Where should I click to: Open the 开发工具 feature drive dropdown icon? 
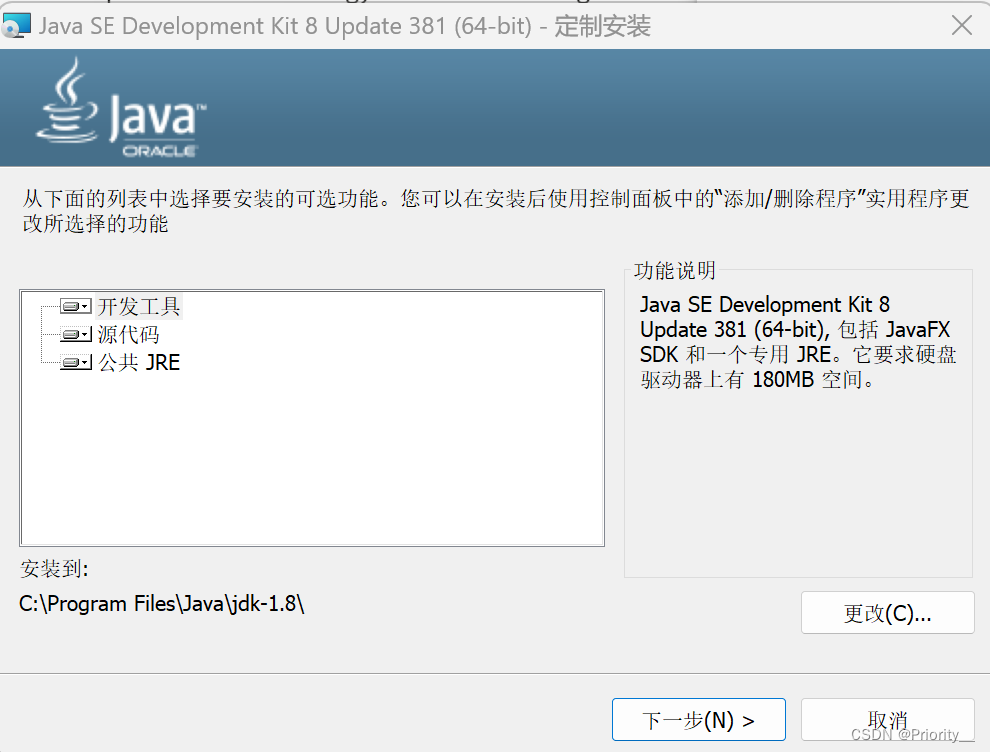click(x=76, y=306)
